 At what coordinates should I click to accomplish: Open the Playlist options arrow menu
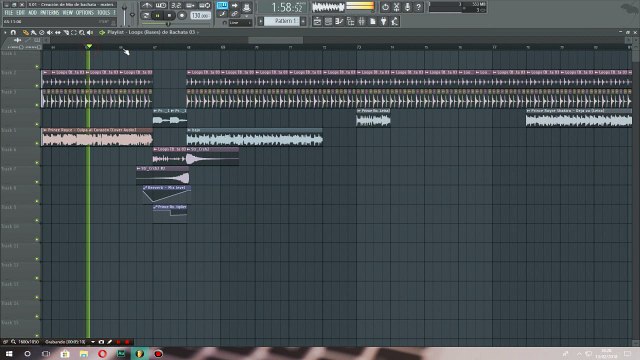tap(5, 32)
